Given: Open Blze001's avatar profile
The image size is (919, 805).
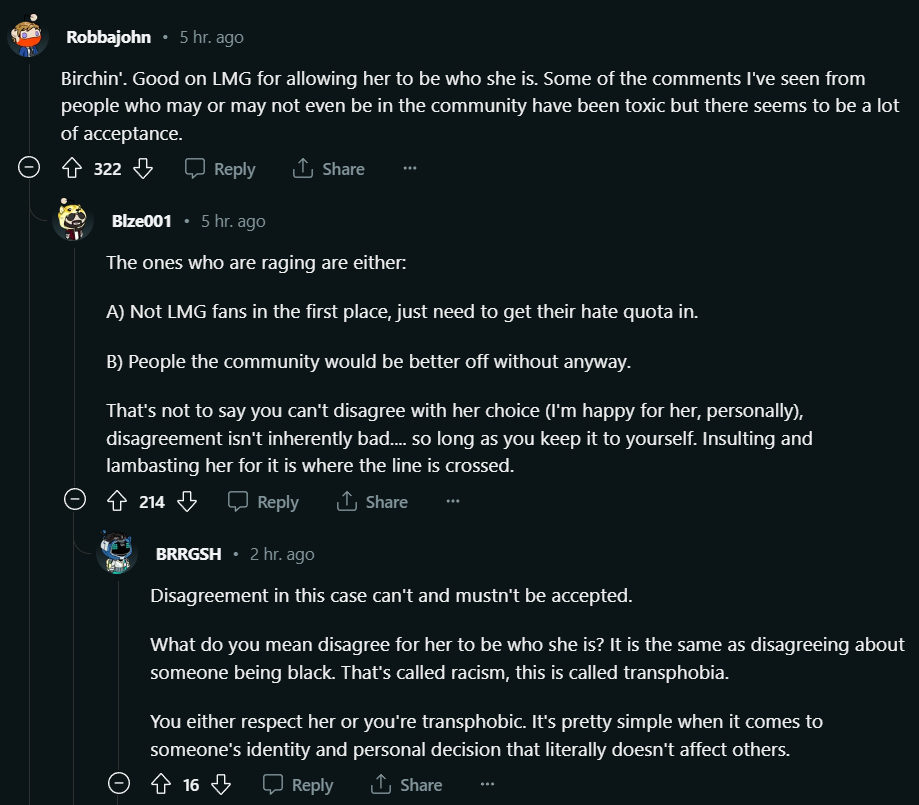Looking at the screenshot, I should pos(73,220).
